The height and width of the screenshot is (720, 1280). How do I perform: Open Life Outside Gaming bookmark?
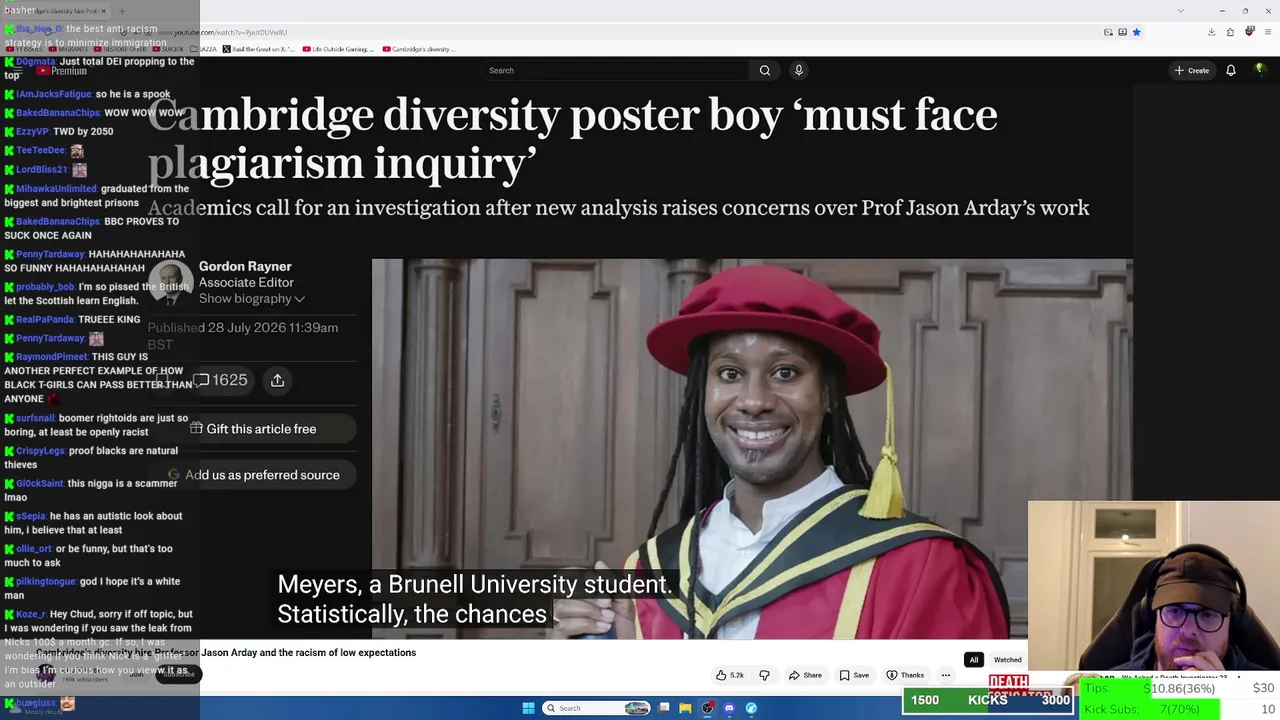[338, 49]
